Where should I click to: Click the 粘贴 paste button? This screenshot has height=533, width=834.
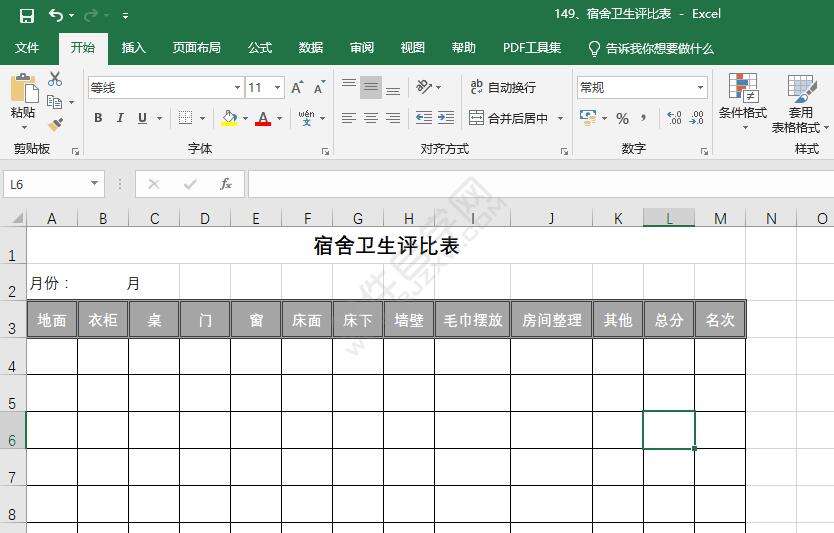pyautogui.click(x=23, y=101)
